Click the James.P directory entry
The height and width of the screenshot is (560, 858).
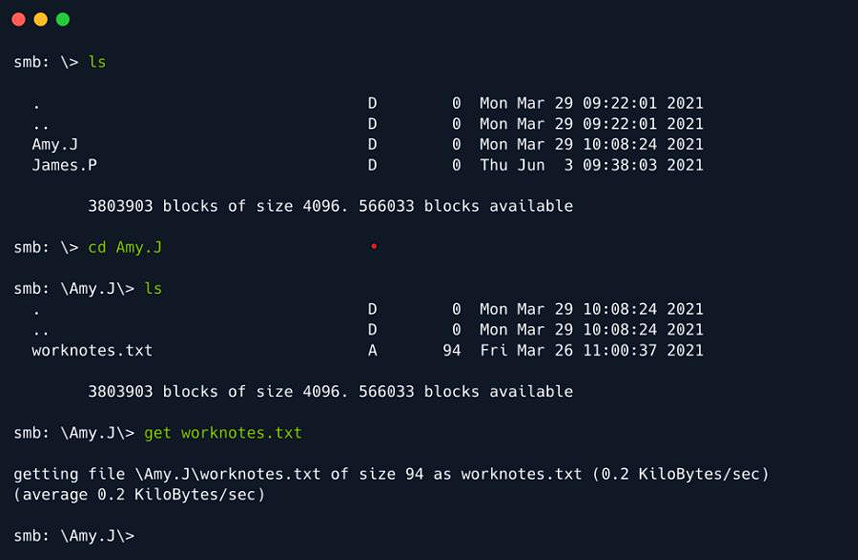(64, 165)
